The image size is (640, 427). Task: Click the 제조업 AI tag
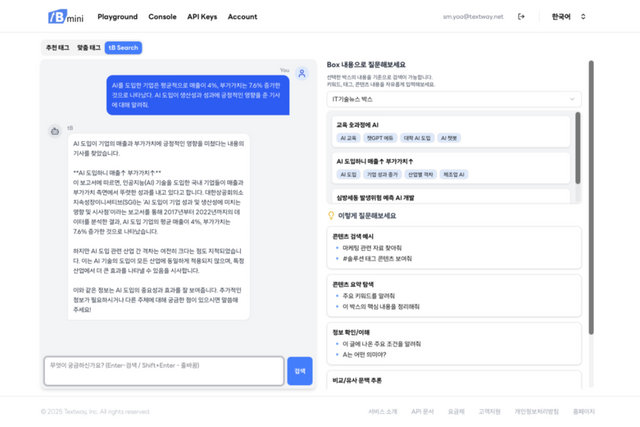pos(454,174)
